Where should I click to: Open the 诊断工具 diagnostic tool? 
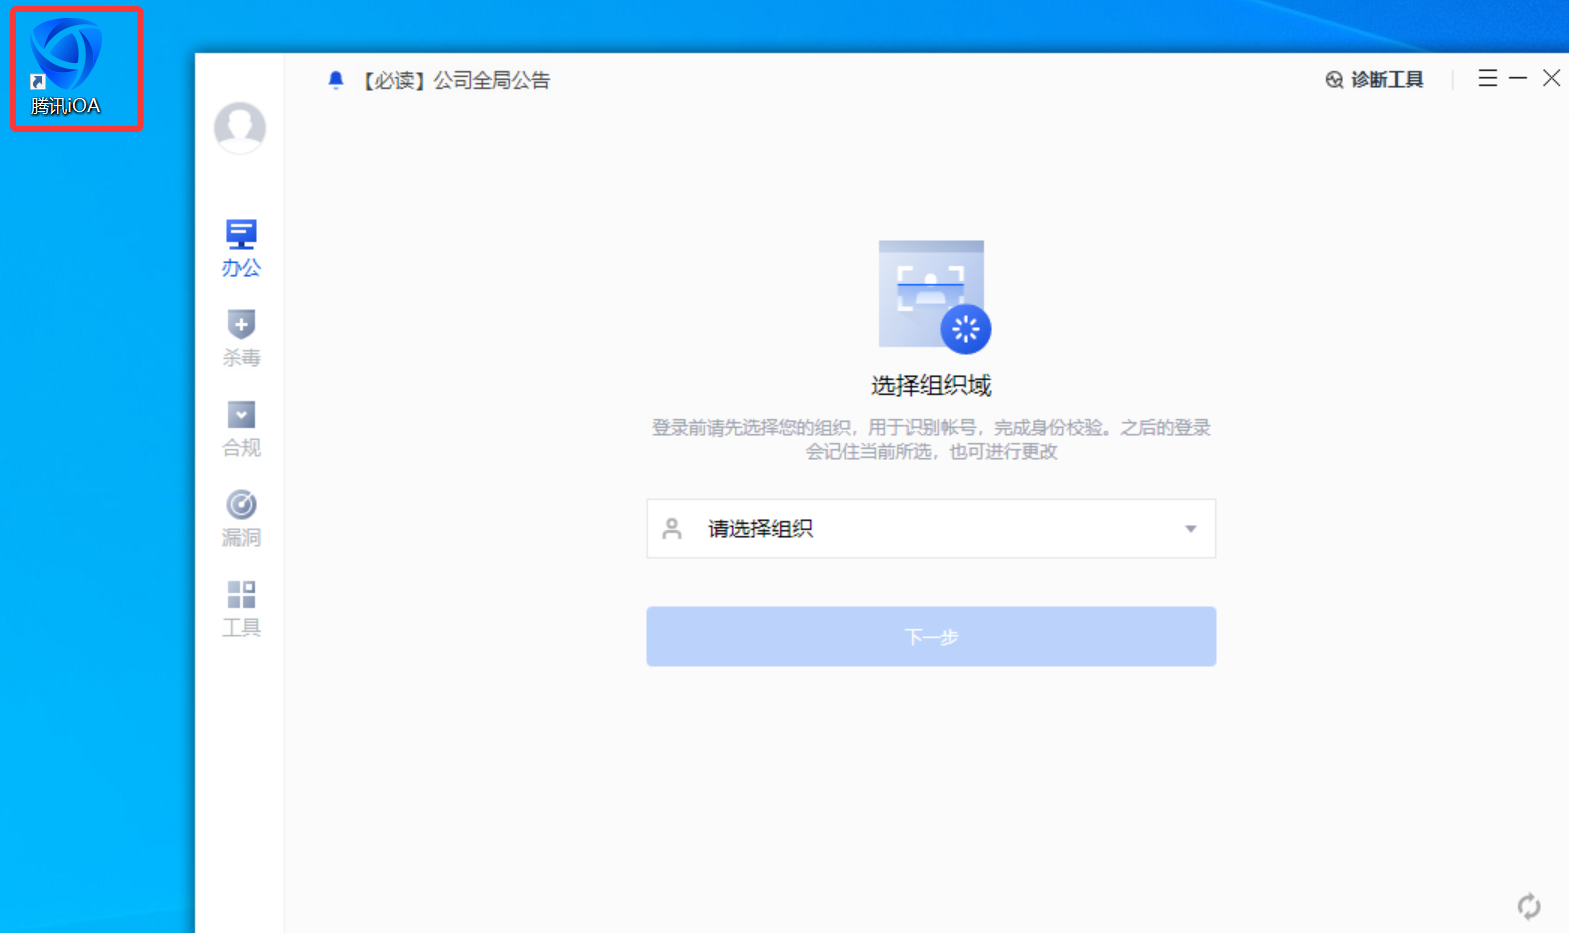pos(1374,79)
